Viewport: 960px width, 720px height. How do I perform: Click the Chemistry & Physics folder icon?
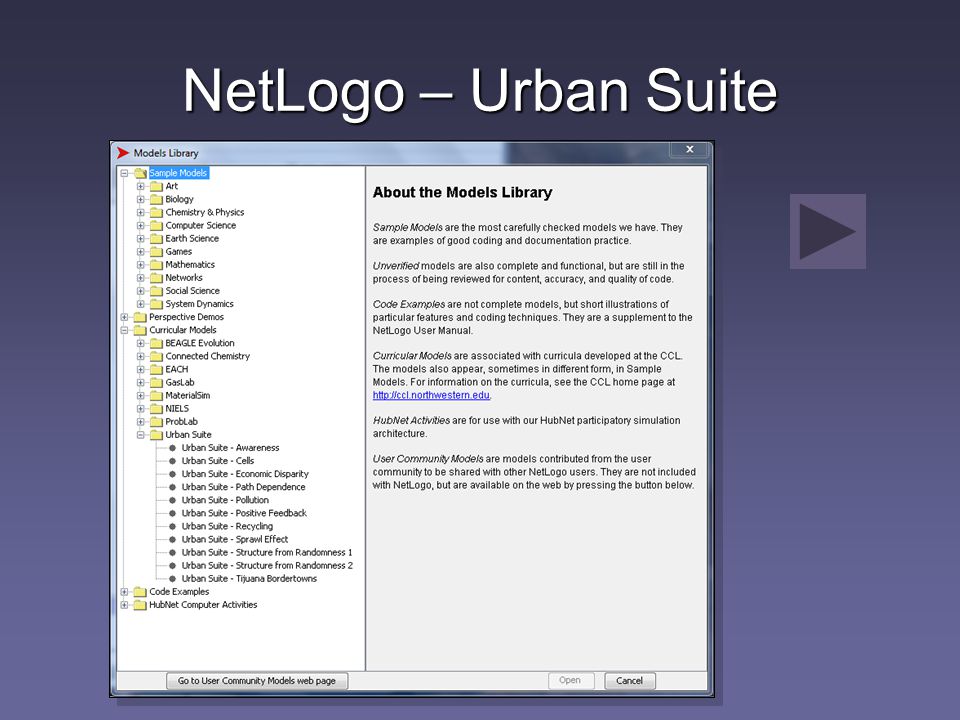pyautogui.click(x=156, y=212)
